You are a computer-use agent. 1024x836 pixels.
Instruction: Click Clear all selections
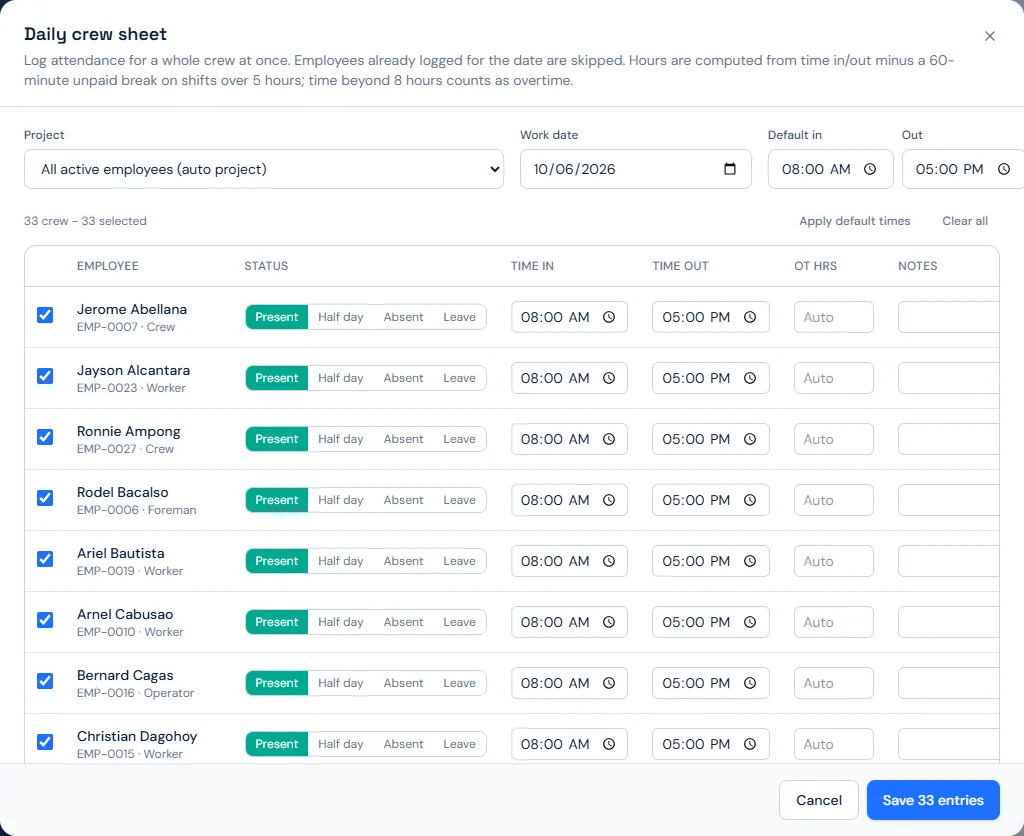point(965,221)
